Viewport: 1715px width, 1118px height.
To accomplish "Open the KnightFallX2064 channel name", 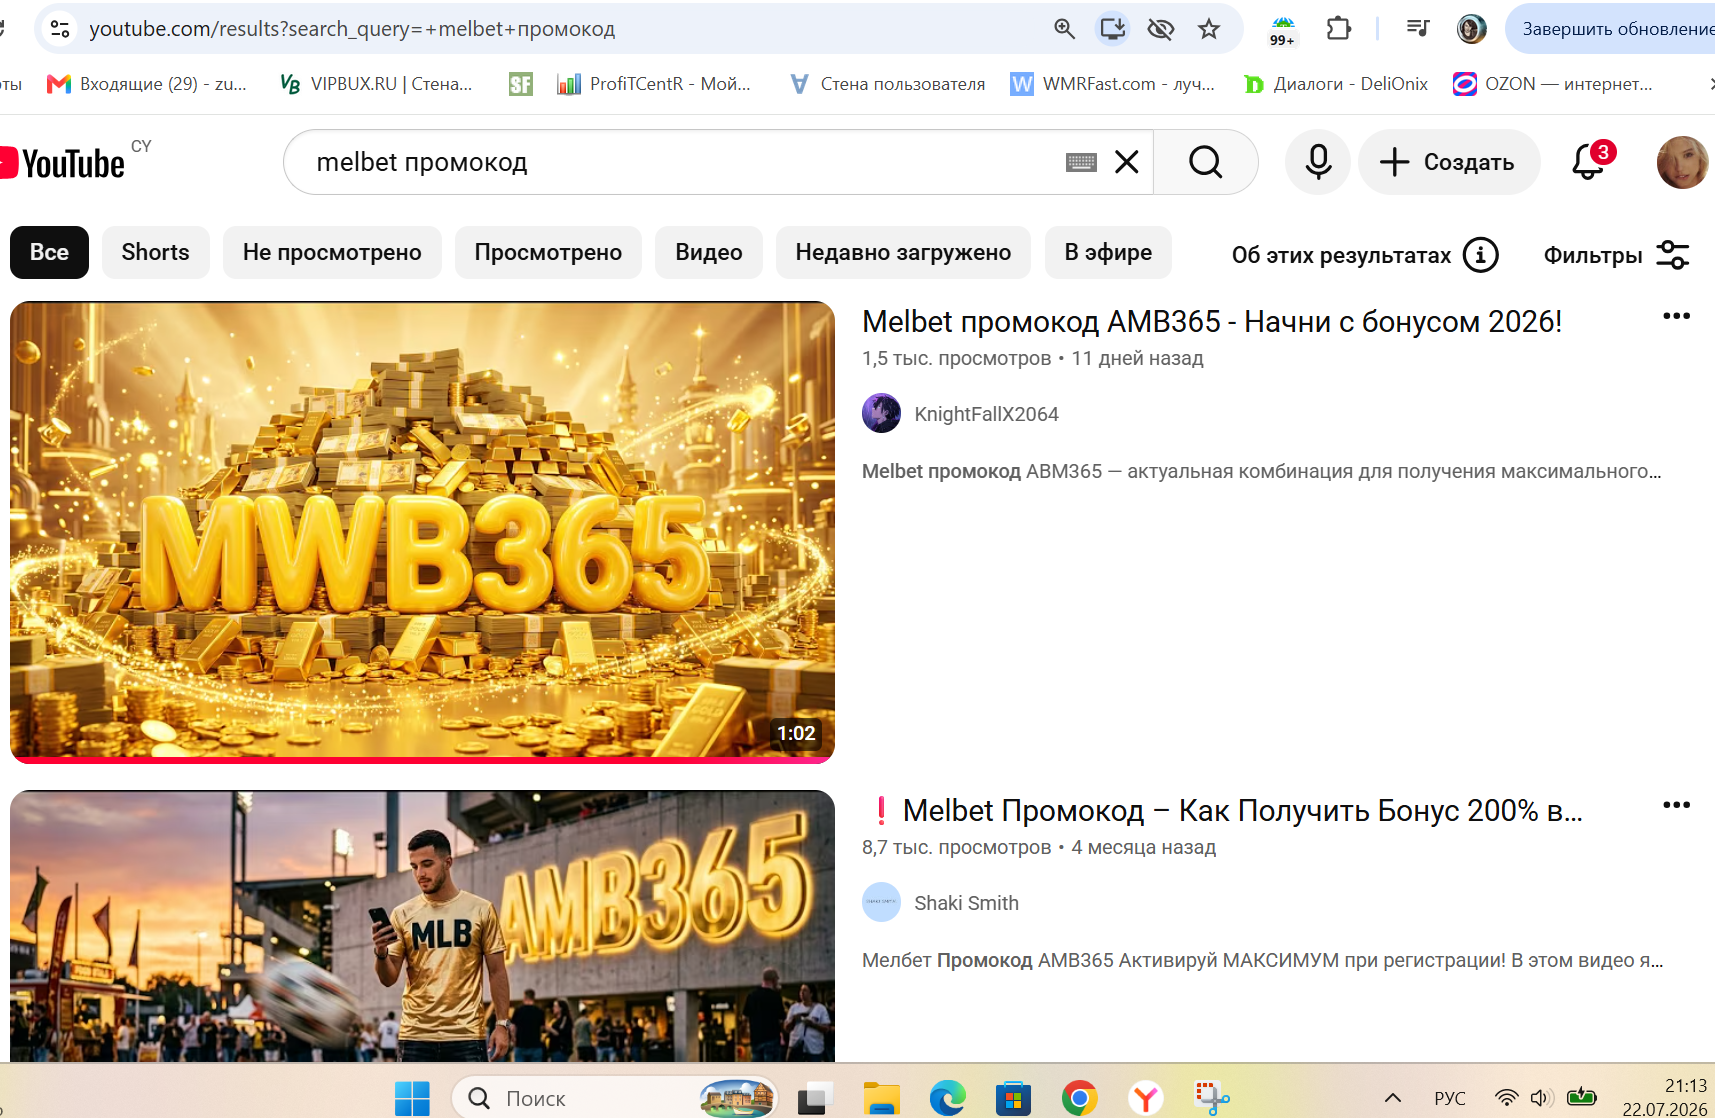I will point(986,414).
